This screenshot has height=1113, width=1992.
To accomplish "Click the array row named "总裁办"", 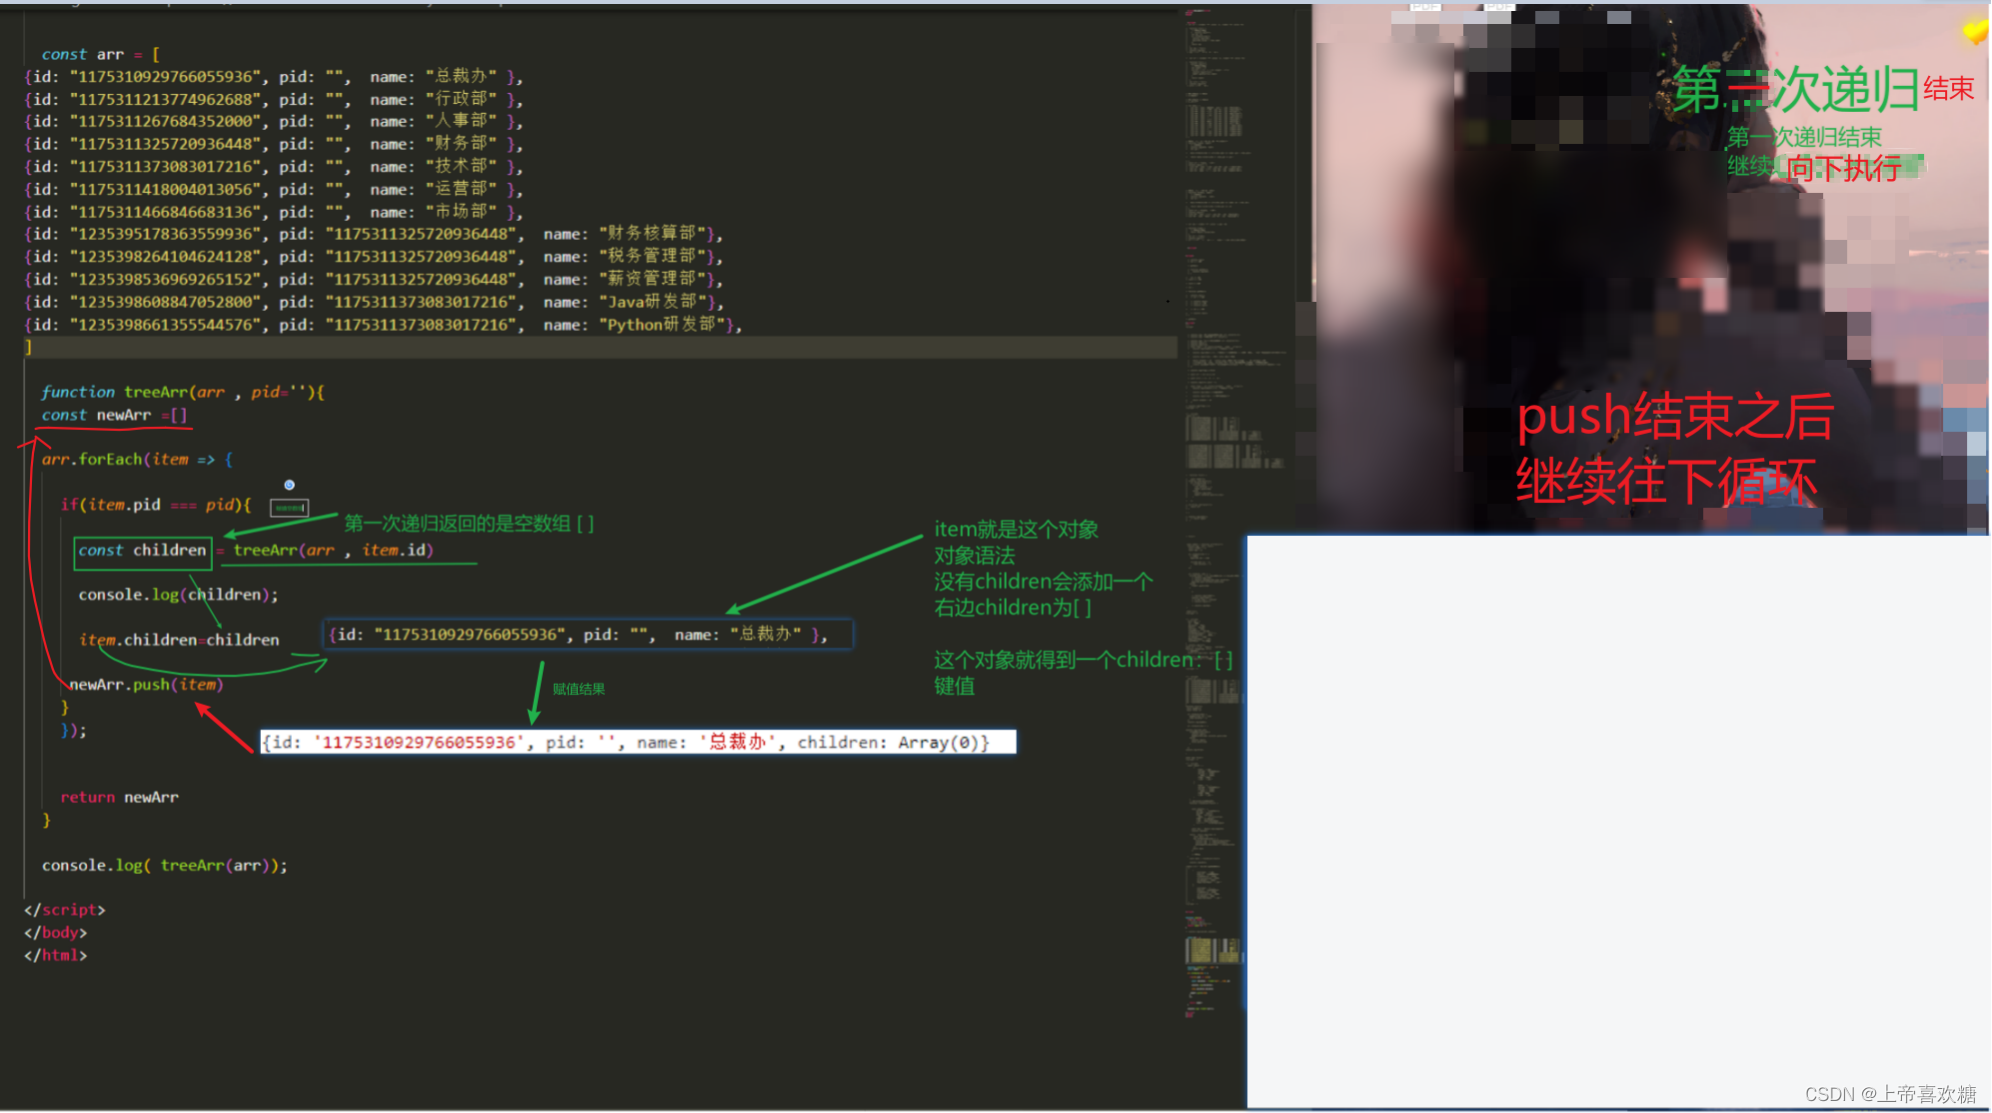I will click(273, 76).
